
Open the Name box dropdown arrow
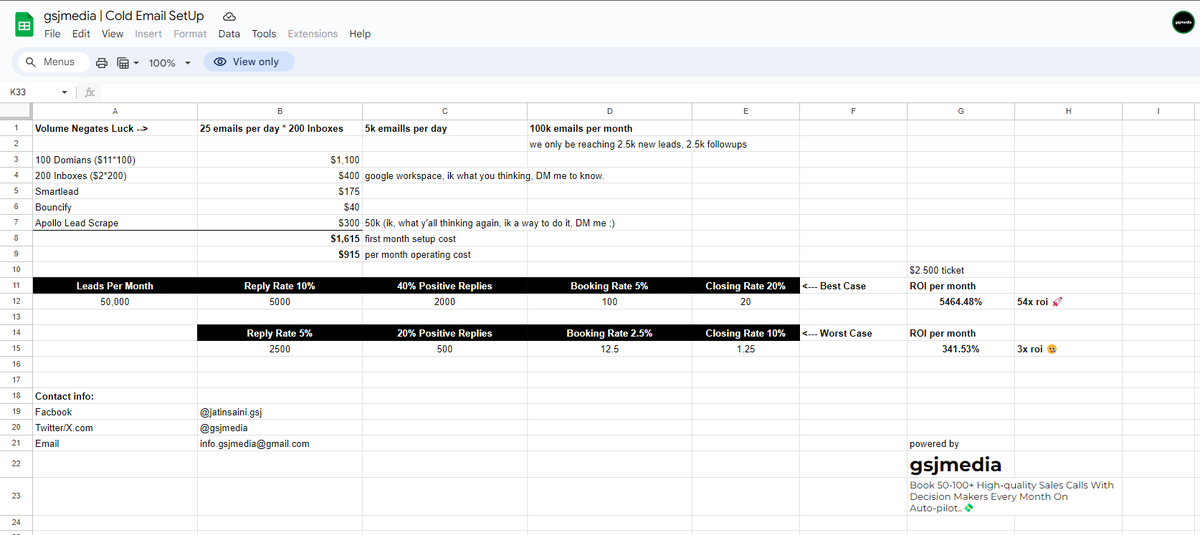pos(64,92)
